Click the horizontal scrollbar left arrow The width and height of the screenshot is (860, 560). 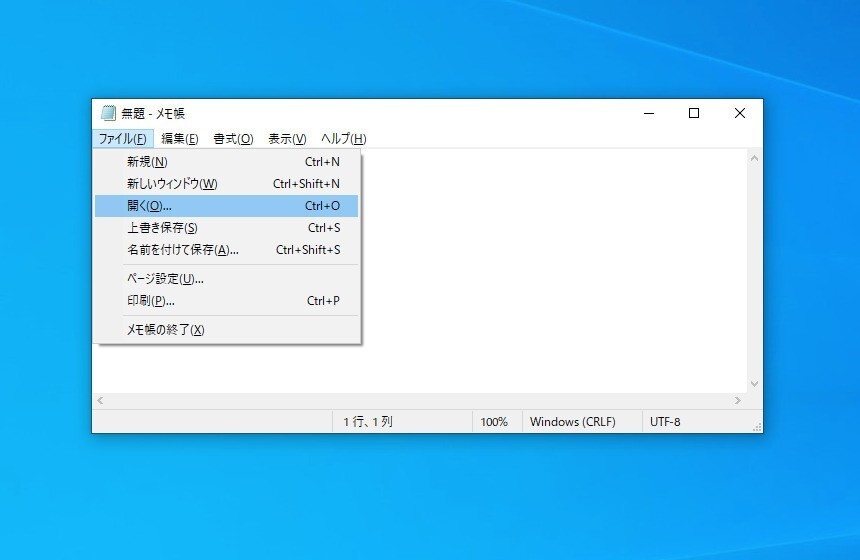point(100,400)
